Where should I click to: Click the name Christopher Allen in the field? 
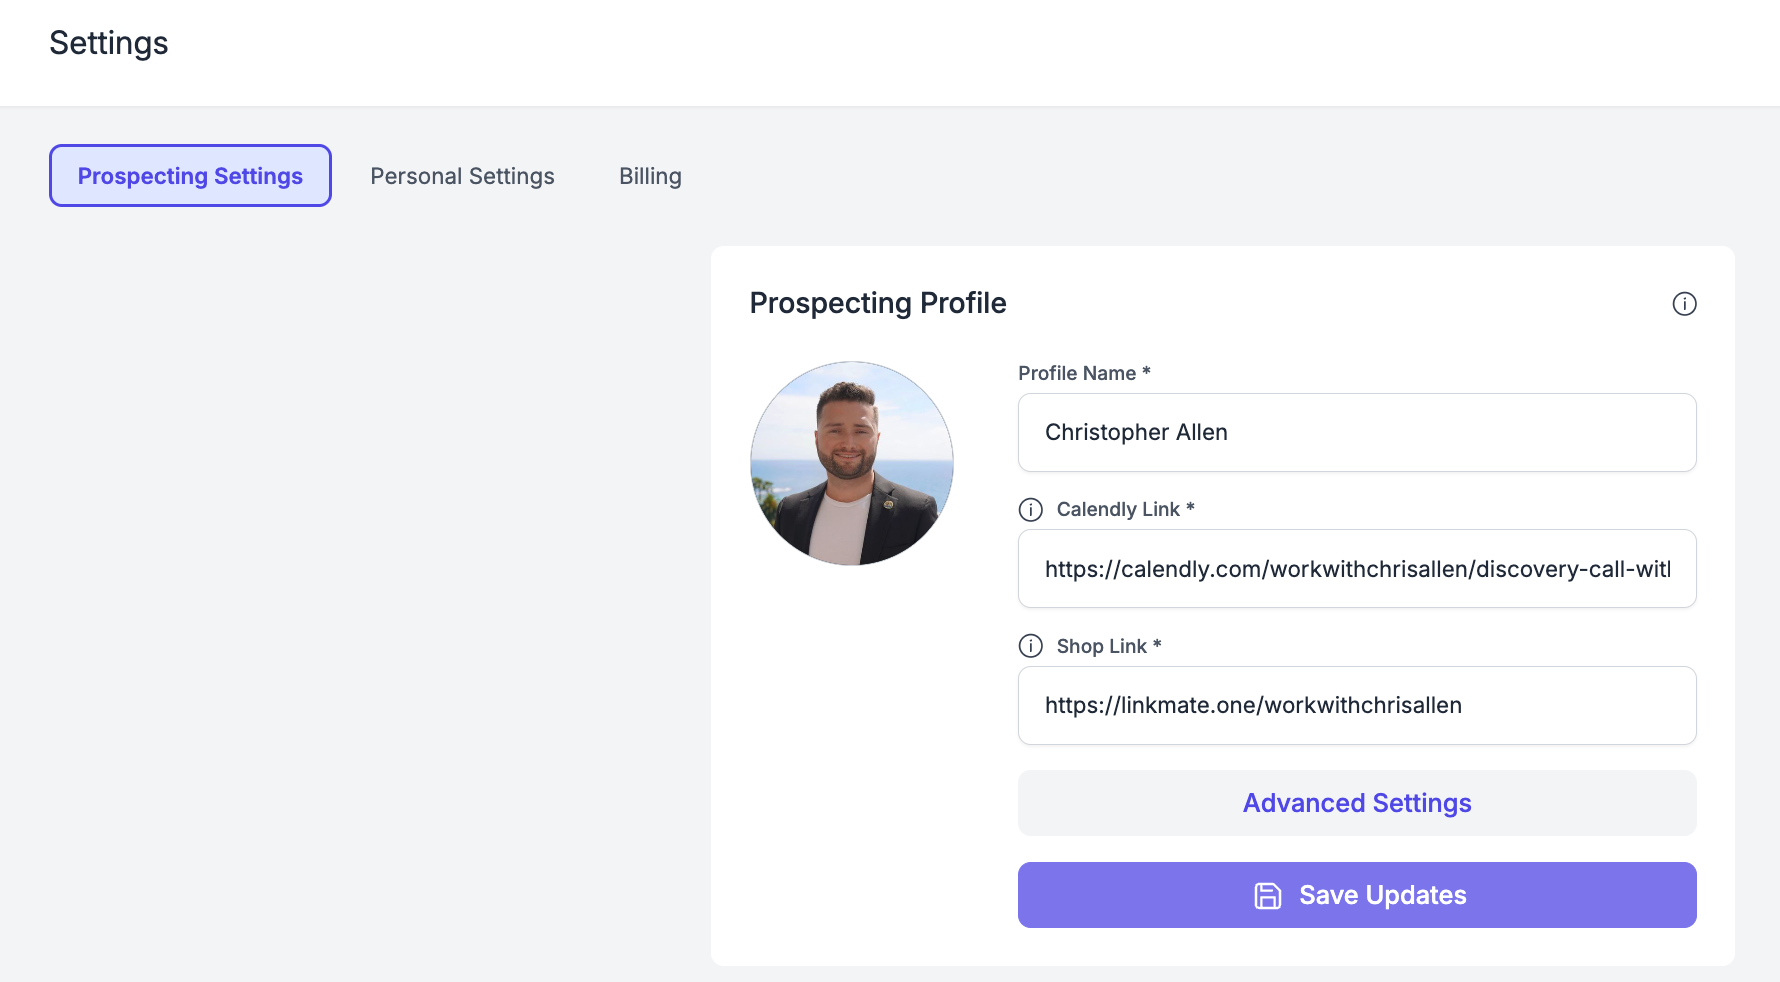tap(1136, 432)
